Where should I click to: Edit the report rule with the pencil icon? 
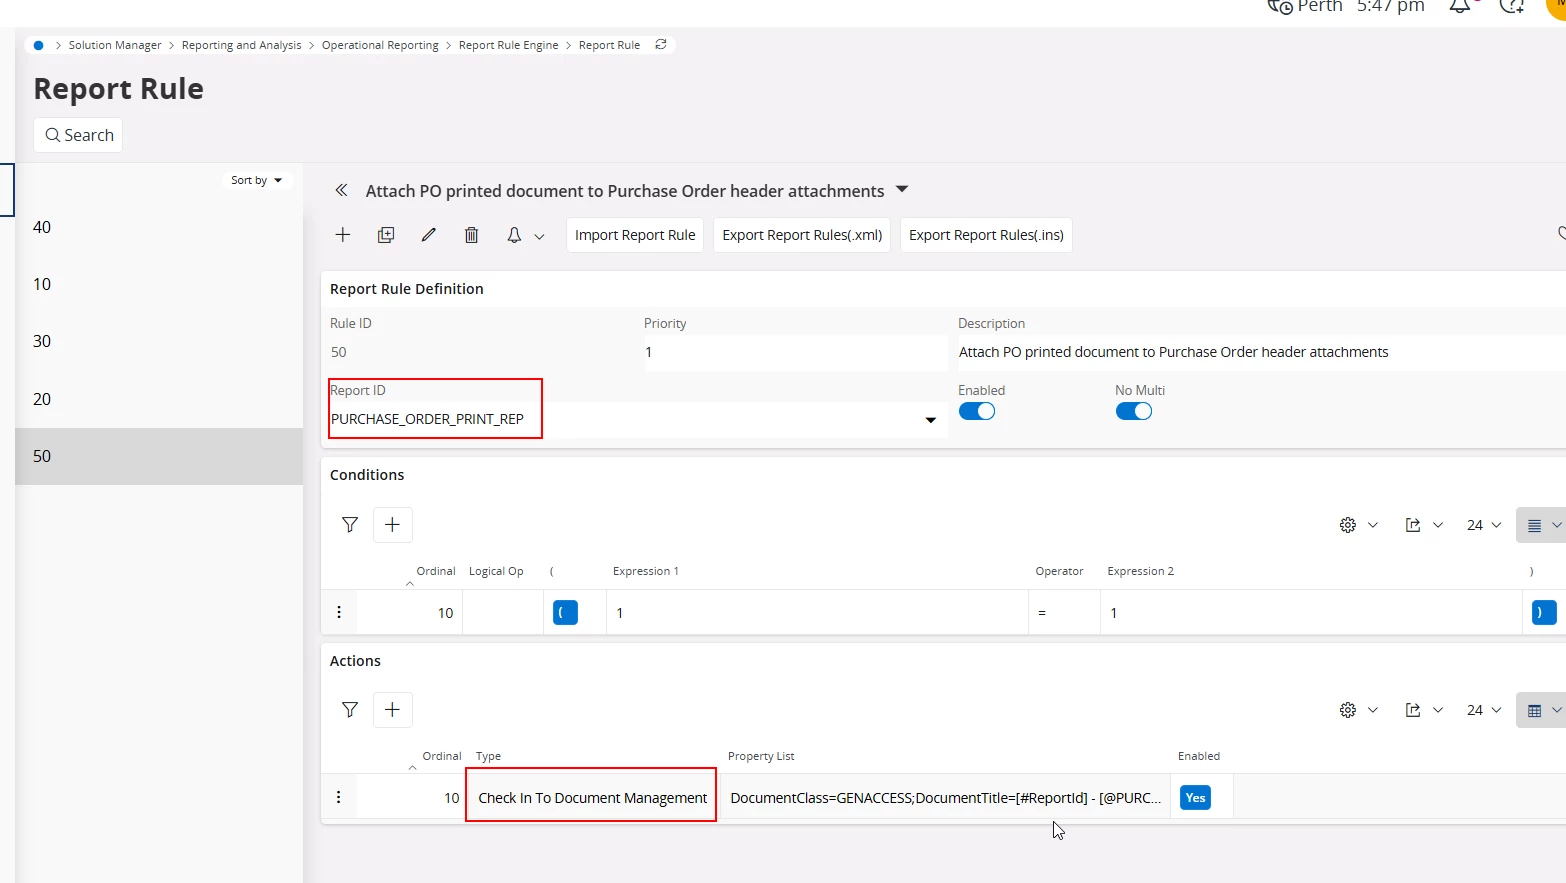[429, 235]
